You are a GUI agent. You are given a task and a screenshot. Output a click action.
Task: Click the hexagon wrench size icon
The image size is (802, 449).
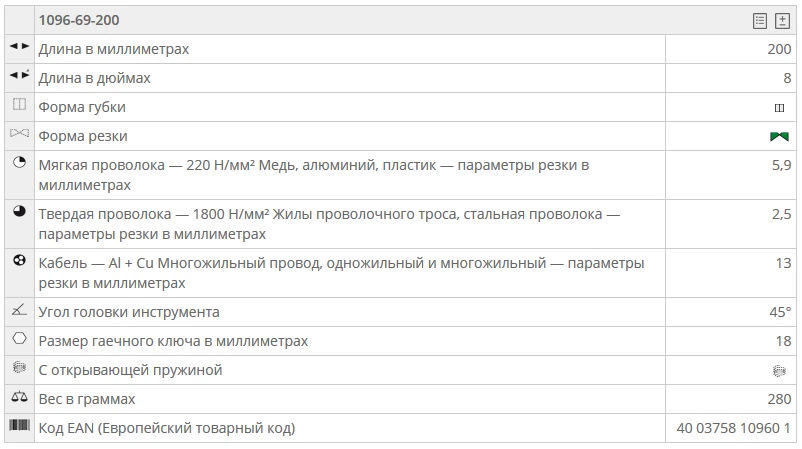click(x=19, y=340)
